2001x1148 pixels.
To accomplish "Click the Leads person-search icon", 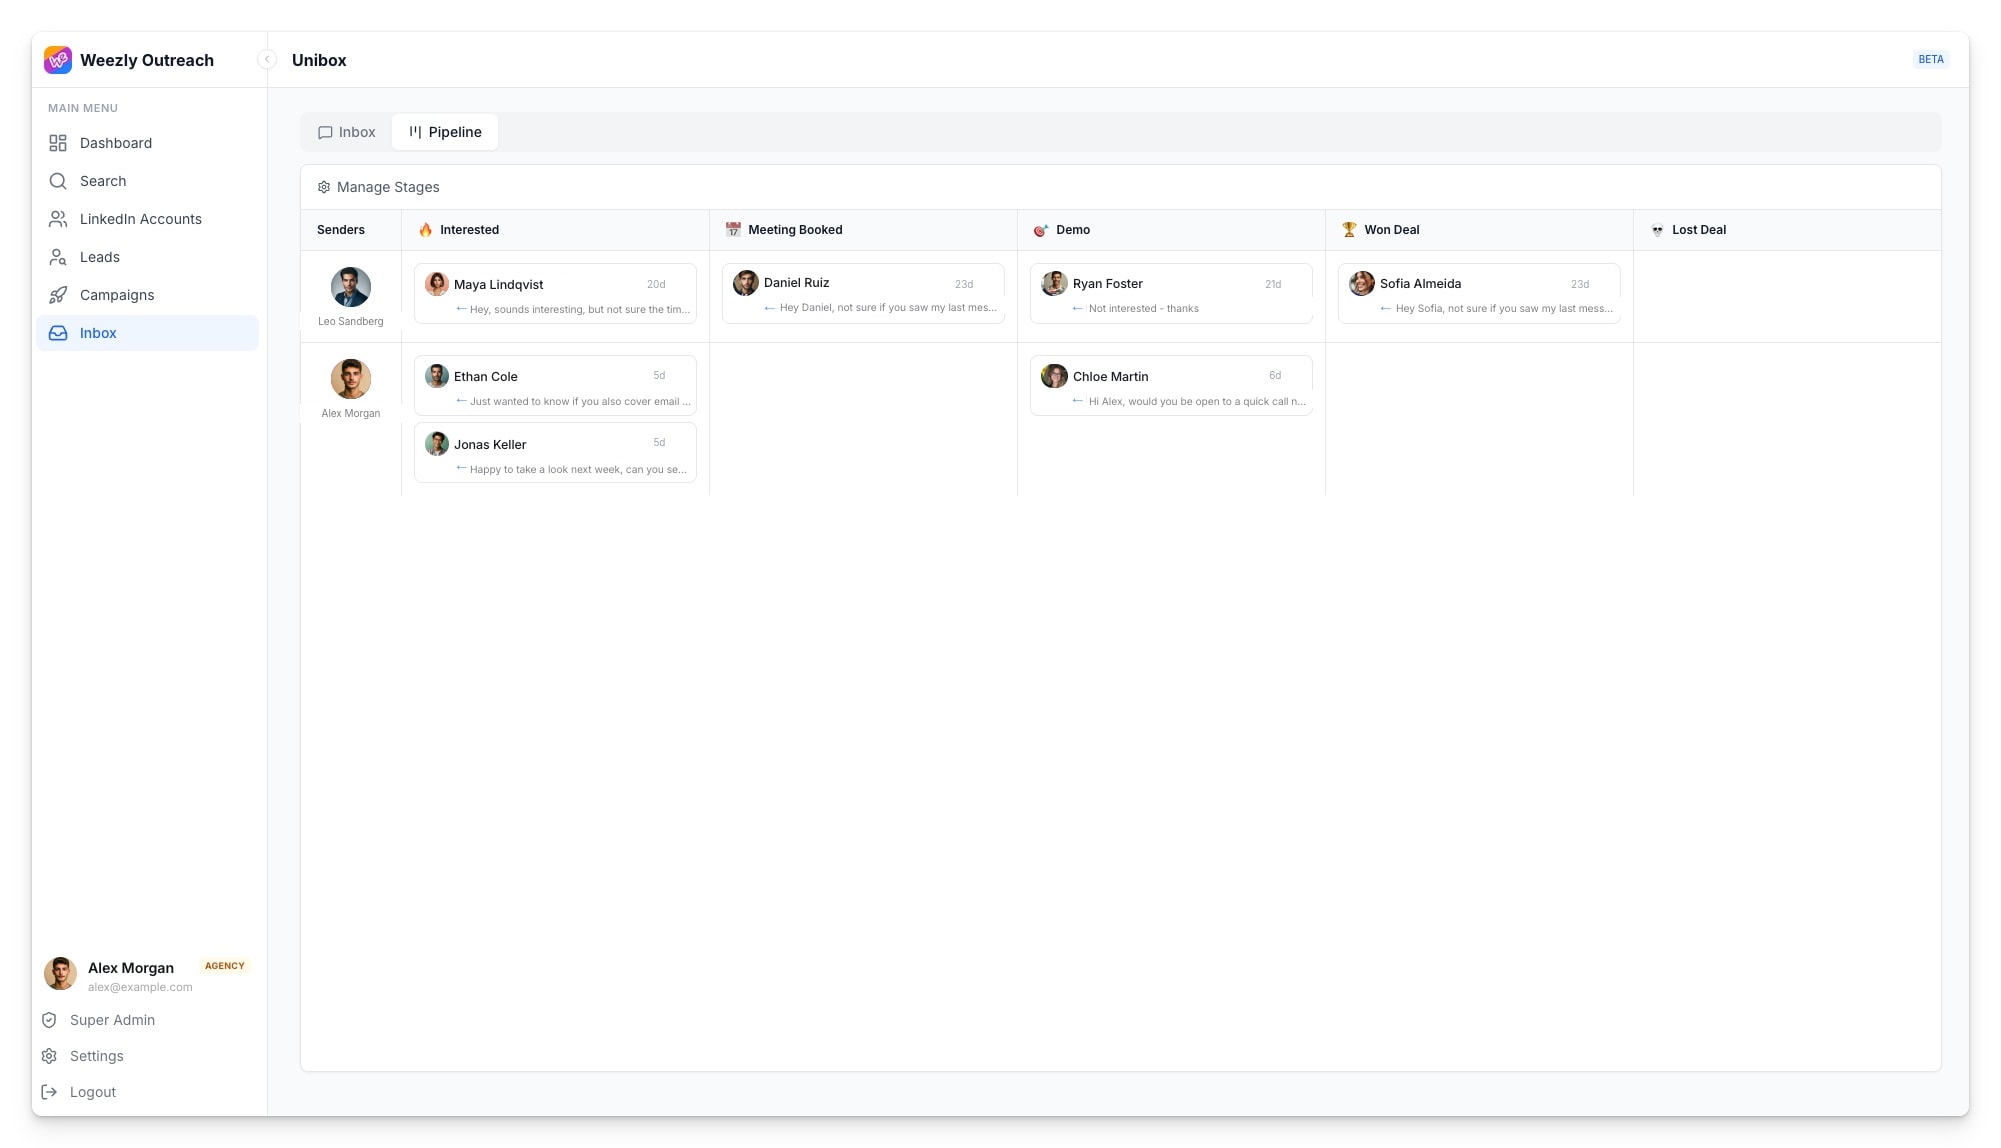I will tap(58, 257).
